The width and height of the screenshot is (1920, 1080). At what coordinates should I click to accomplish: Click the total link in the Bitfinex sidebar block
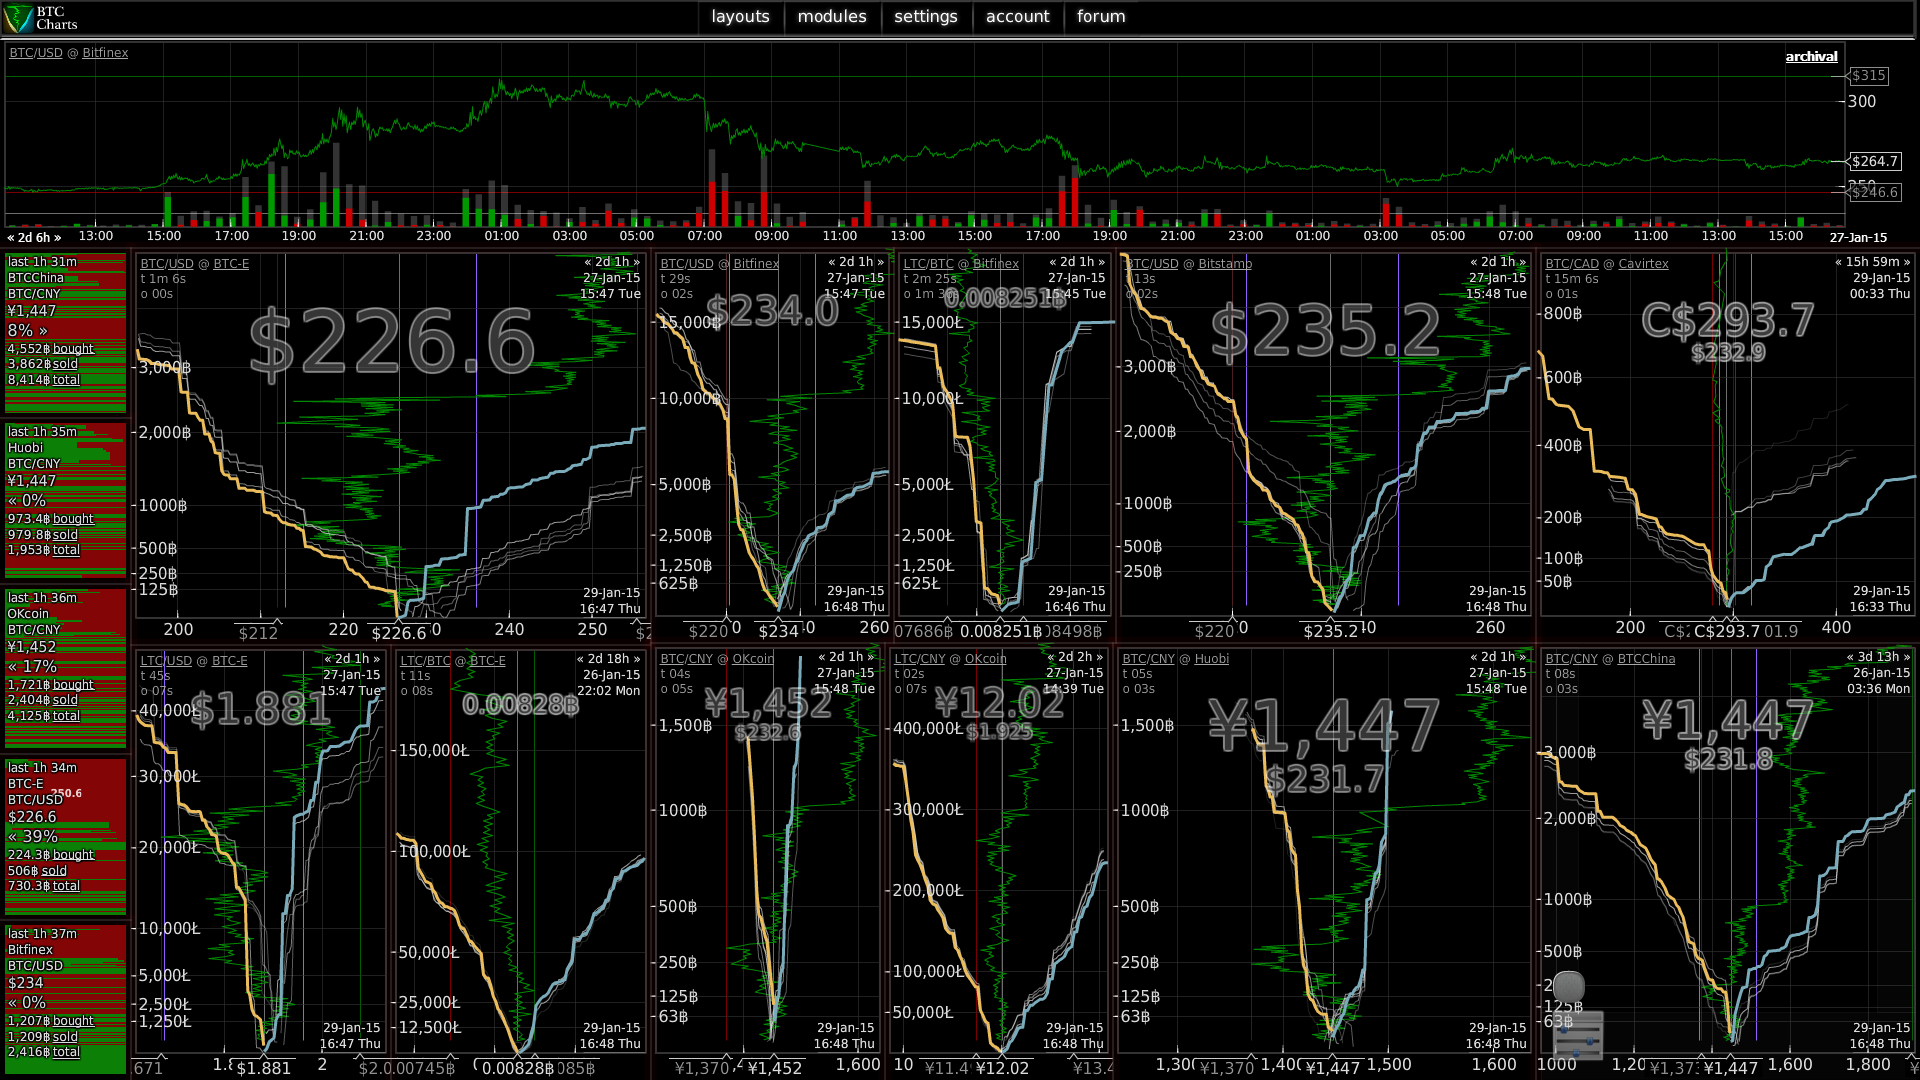click(x=66, y=1052)
